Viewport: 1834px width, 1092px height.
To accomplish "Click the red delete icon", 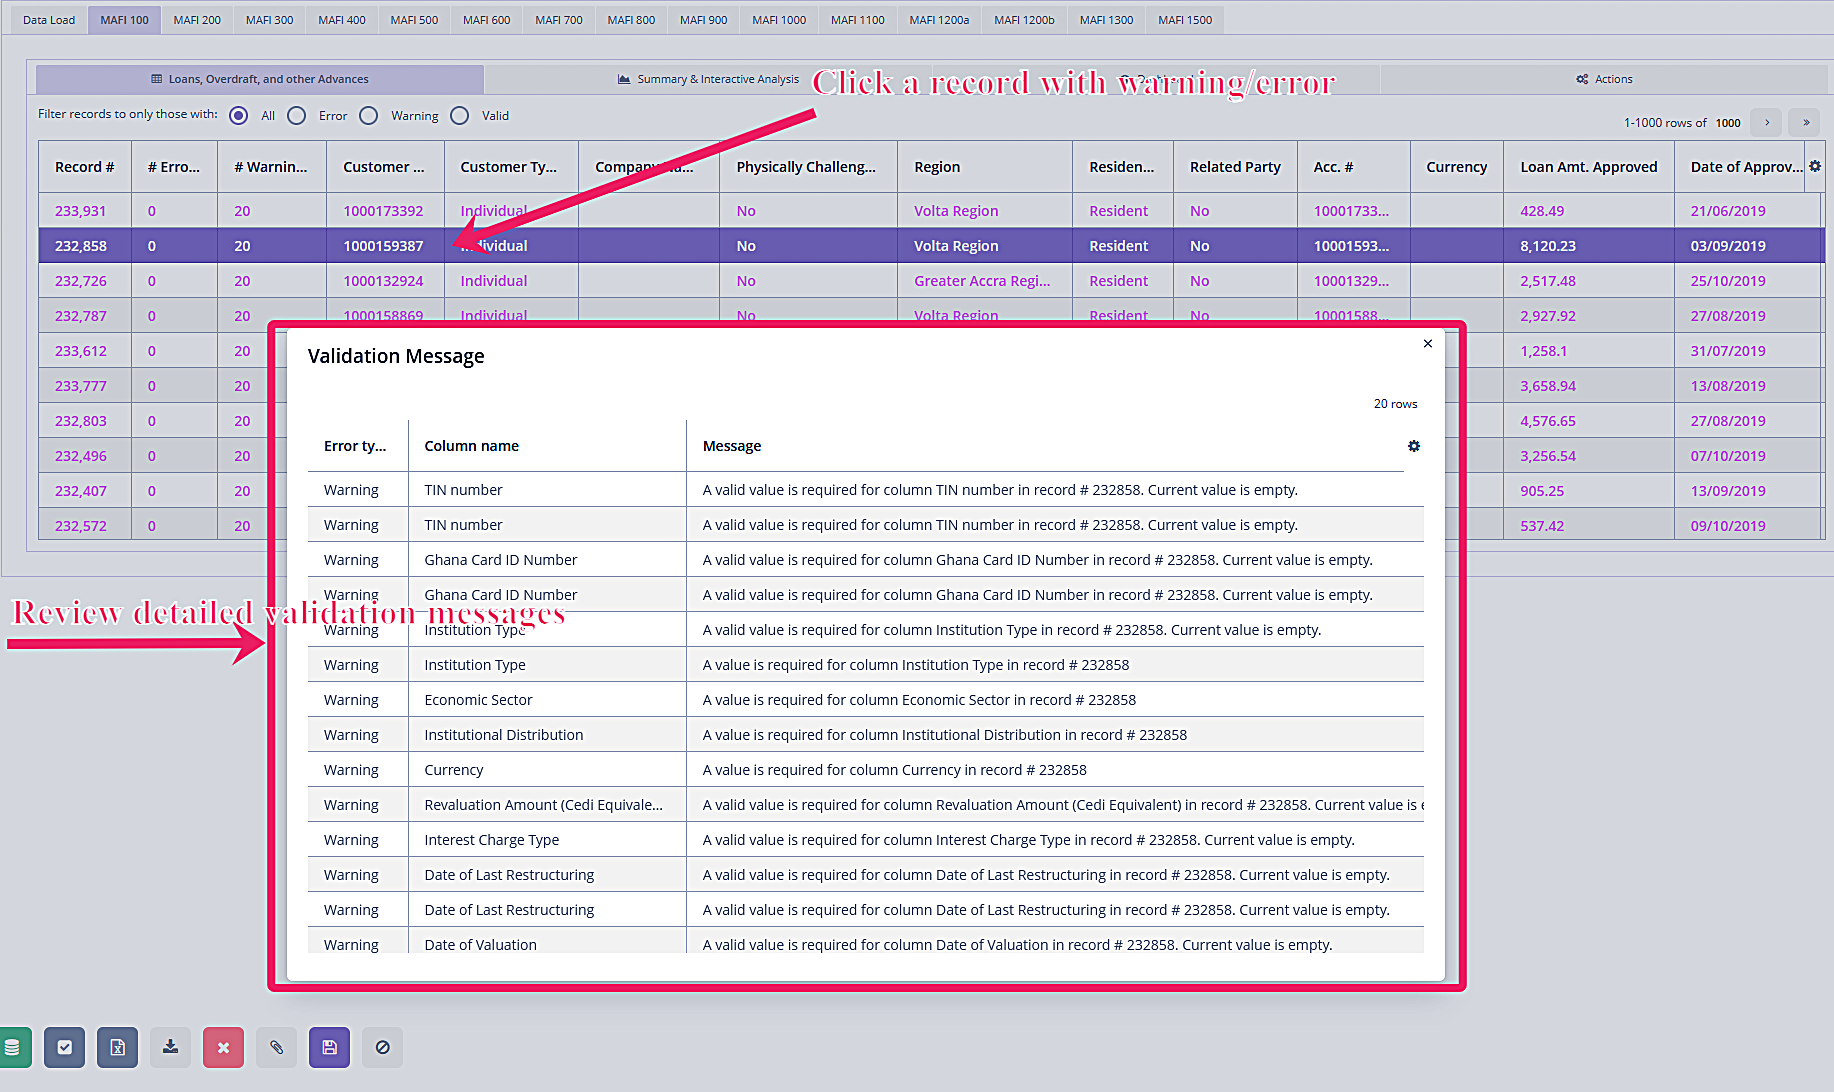I will tap(223, 1047).
